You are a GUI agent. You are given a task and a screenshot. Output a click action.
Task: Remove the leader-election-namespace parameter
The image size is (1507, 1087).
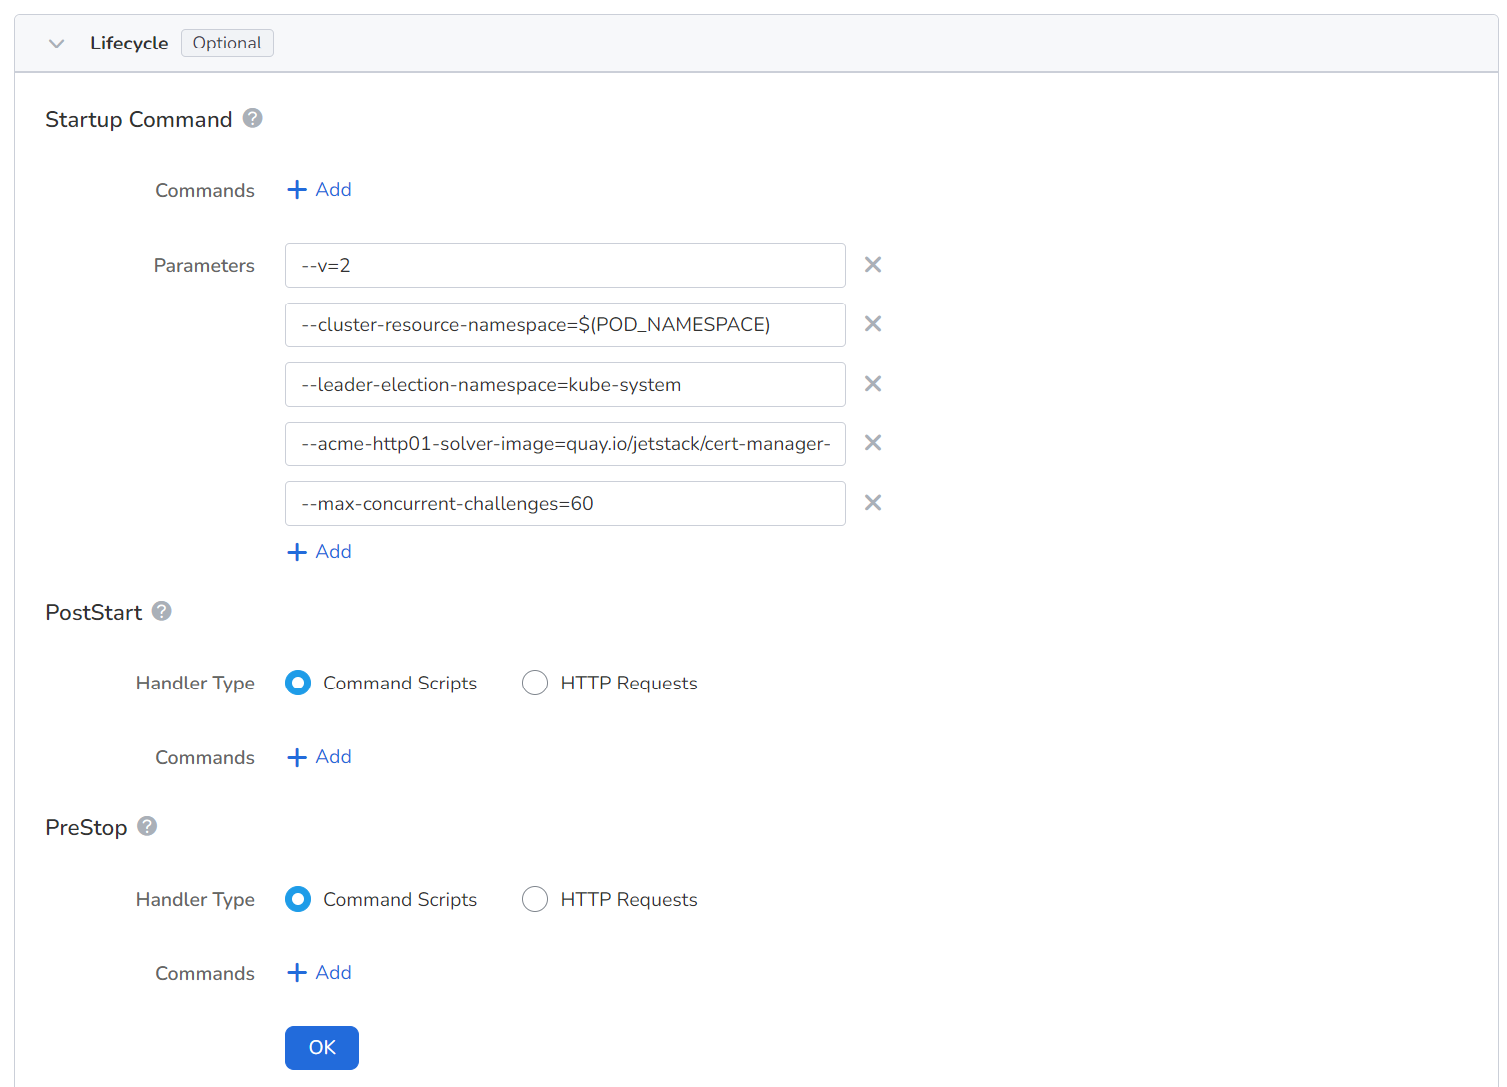pyautogui.click(x=873, y=384)
